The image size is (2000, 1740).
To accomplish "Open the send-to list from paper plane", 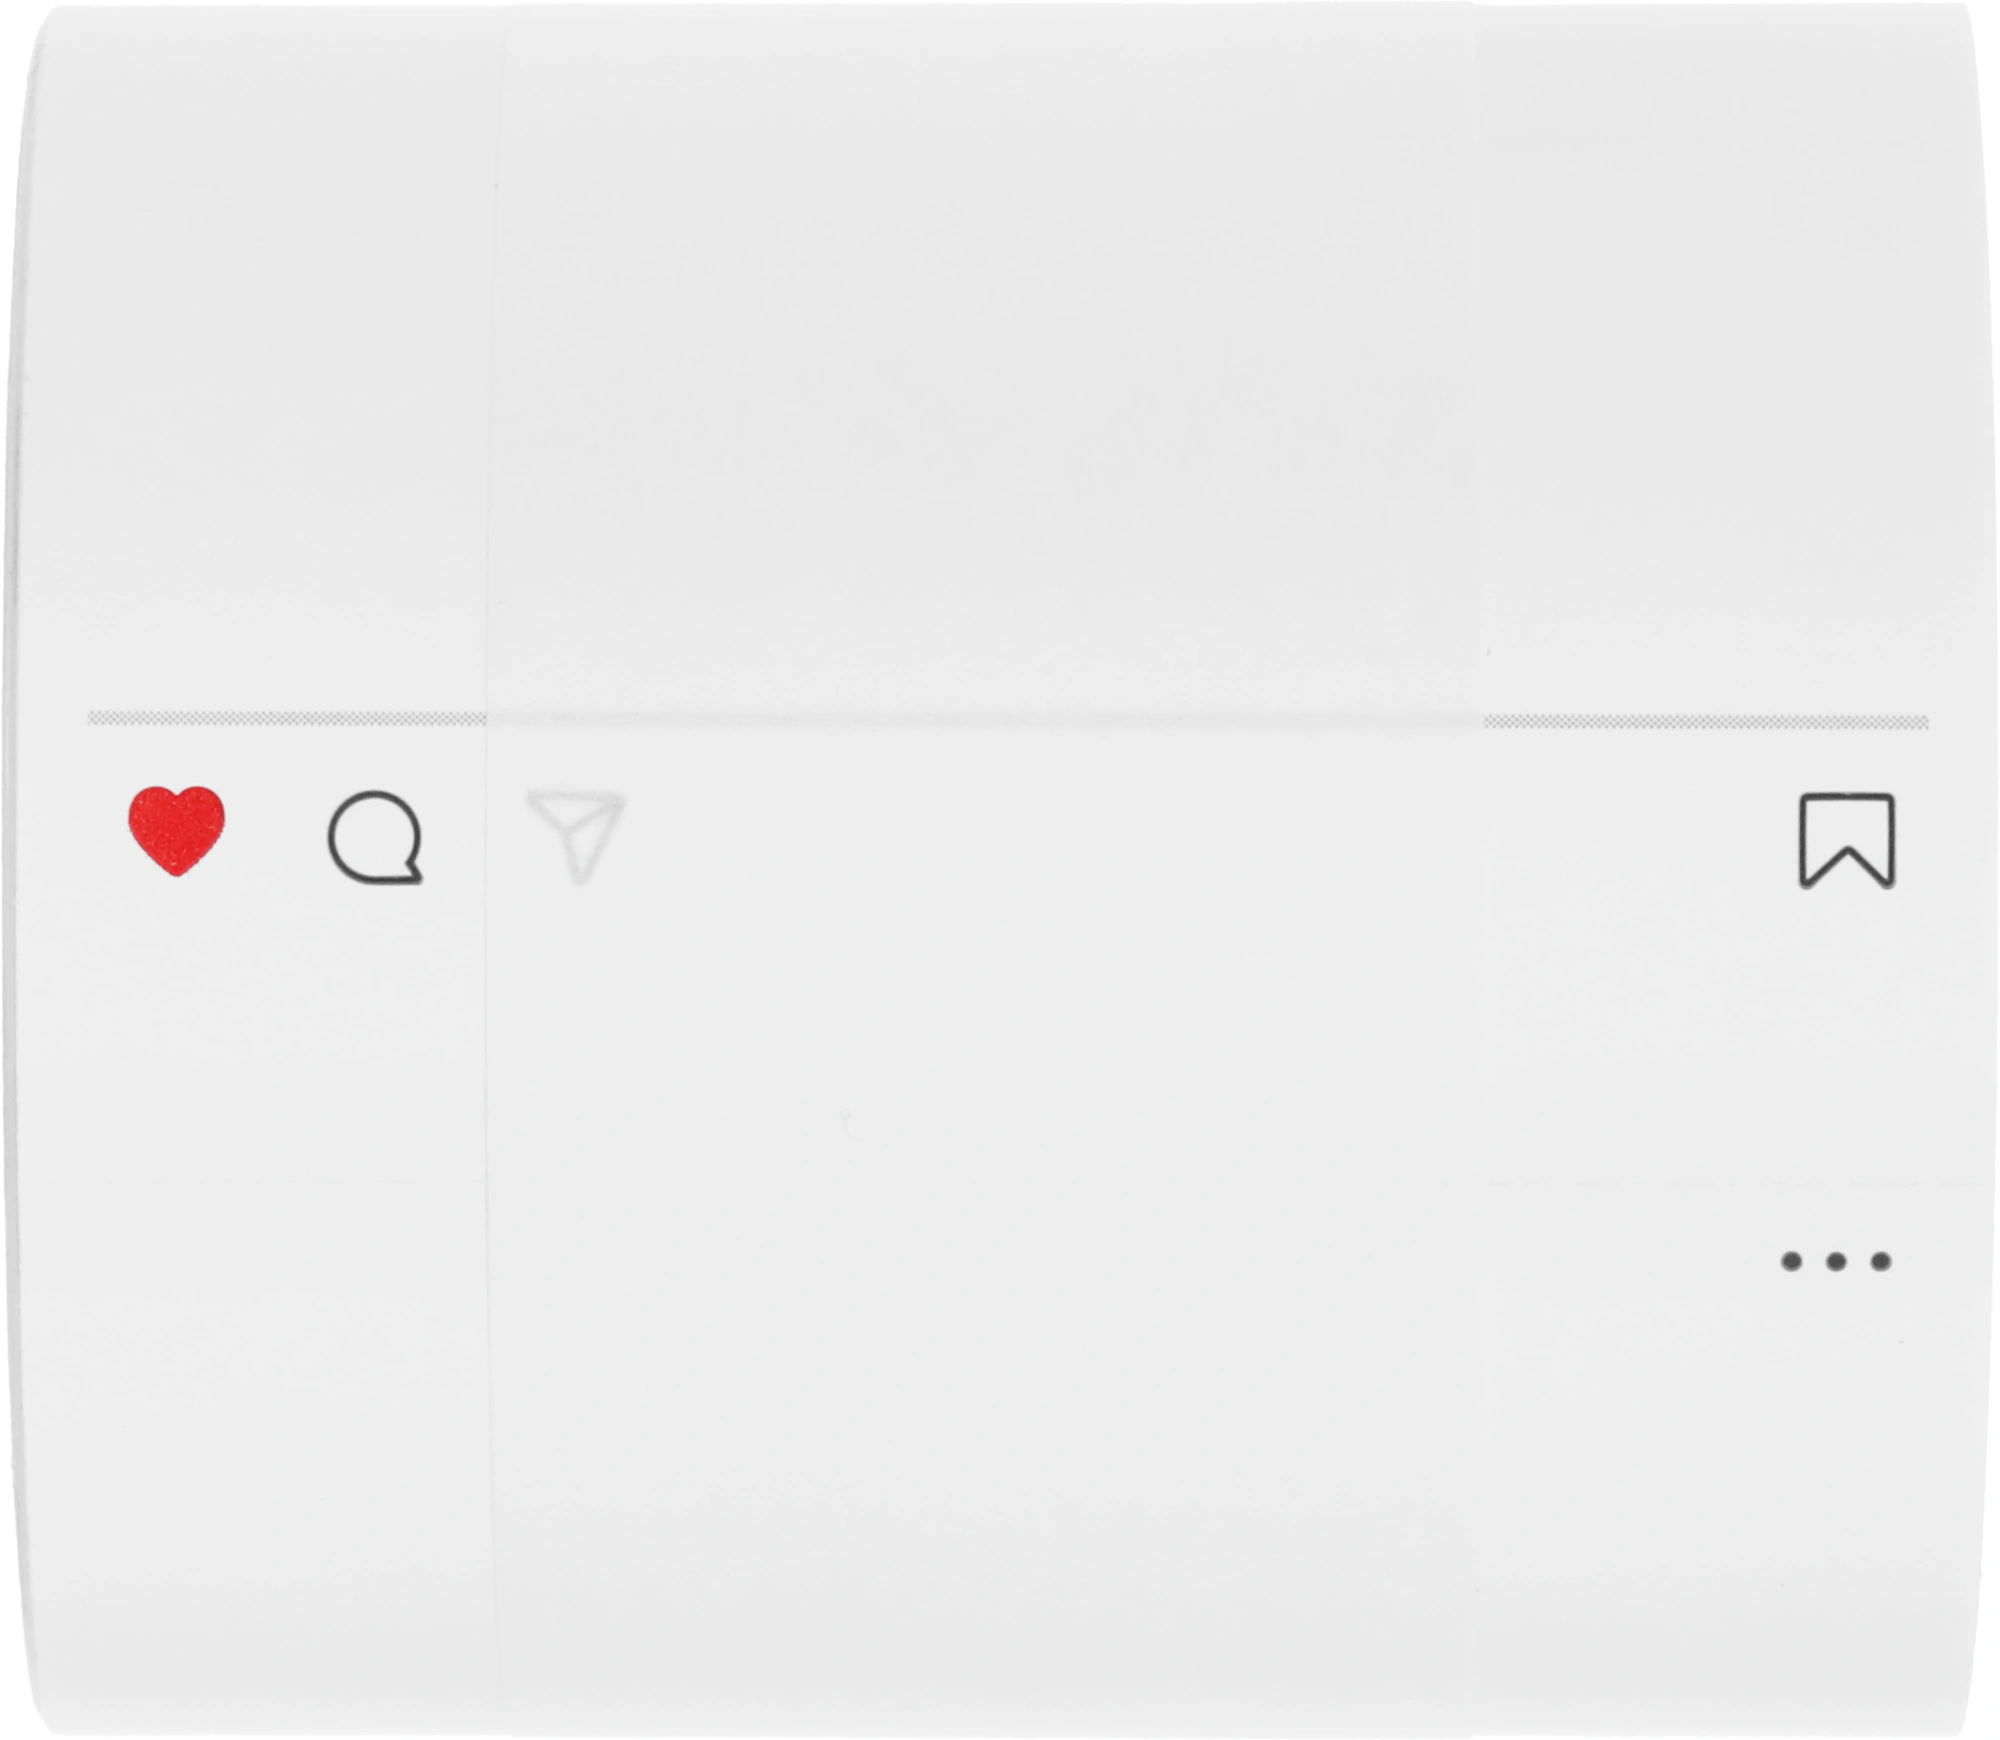I will click(x=577, y=837).
